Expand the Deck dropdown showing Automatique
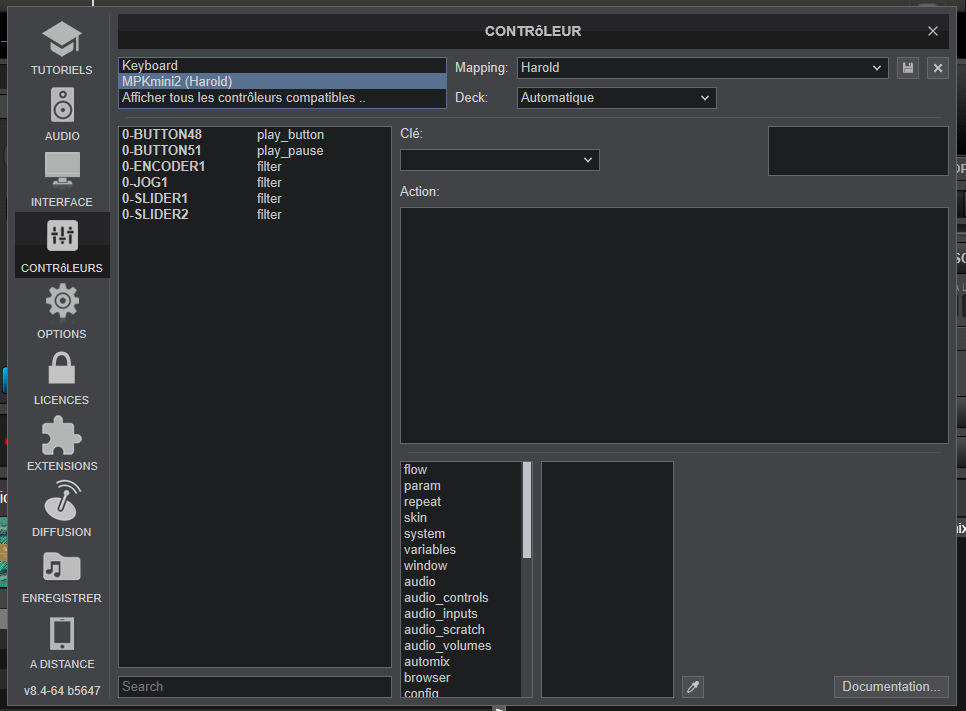 (617, 98)
